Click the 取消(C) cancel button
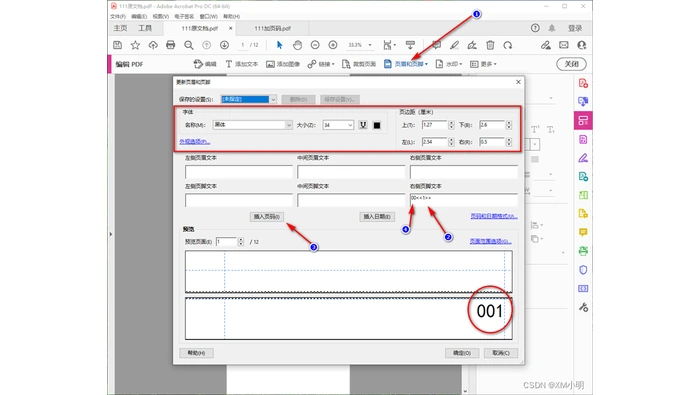Image resolution: width=700 pixels, height=395 pixels. [500, 353]
